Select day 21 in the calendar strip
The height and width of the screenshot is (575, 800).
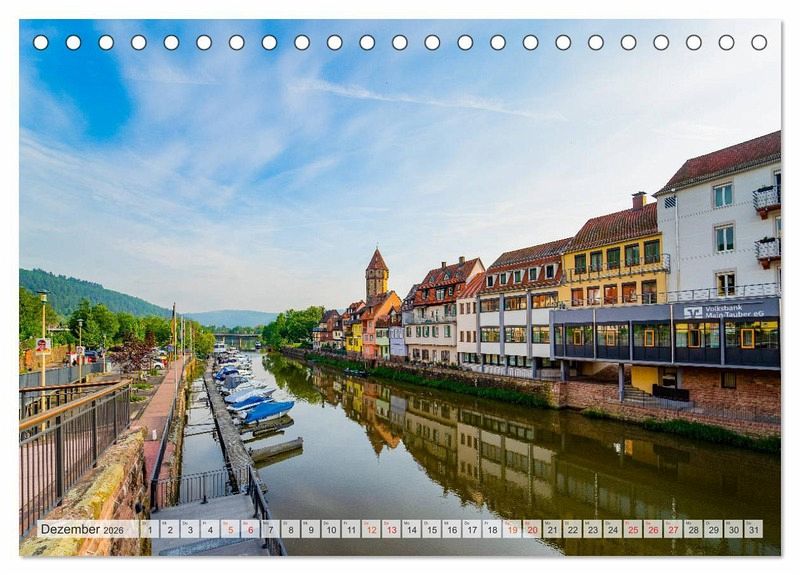(x=553, y=529)
